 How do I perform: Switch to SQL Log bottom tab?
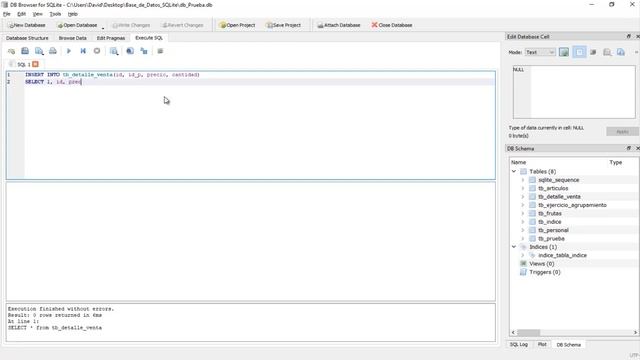tap(518, 344)
